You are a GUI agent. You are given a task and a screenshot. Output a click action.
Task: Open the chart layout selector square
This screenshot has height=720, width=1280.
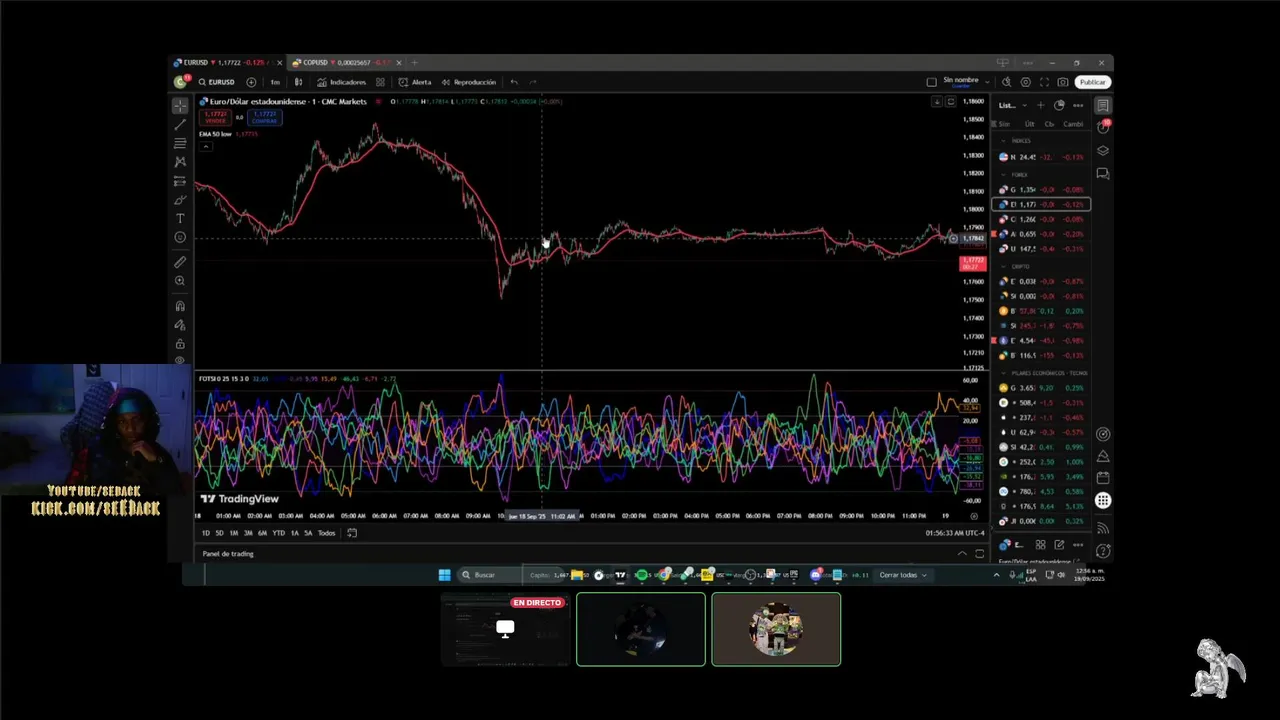coord(931,82)
